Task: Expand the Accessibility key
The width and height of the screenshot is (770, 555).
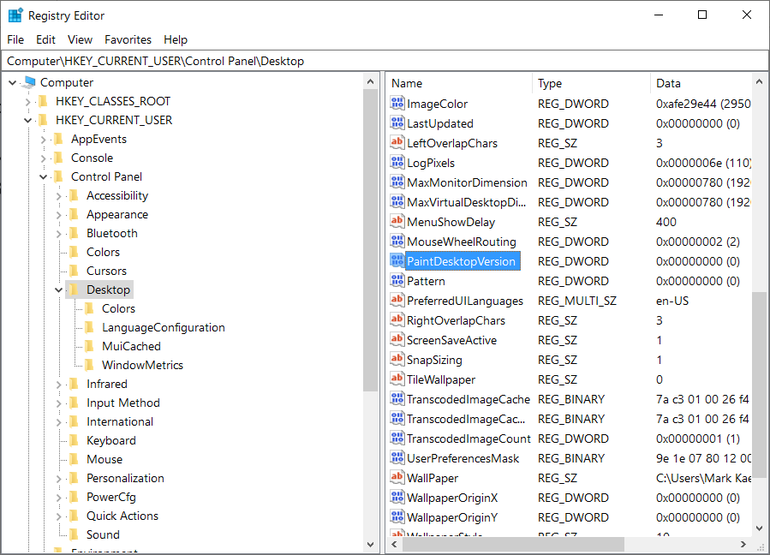Action: click(x=58, y=196)
